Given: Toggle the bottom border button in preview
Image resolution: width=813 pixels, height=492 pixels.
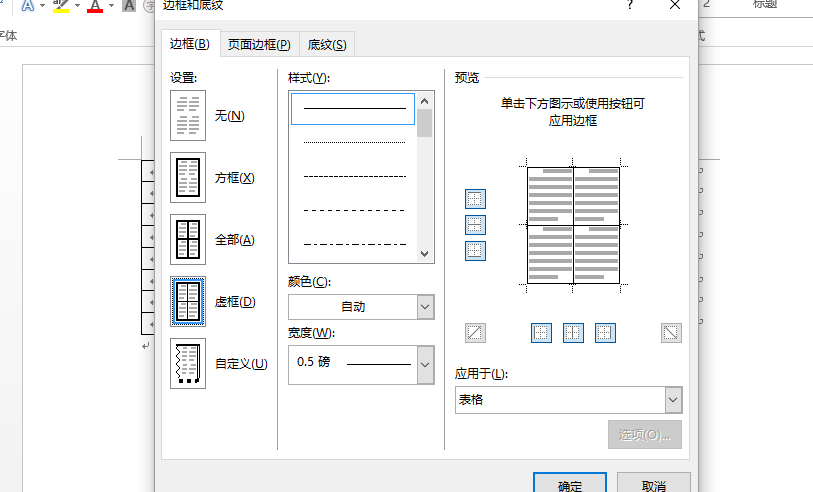Looking at the screenshot, I should [x=475, y=251].
